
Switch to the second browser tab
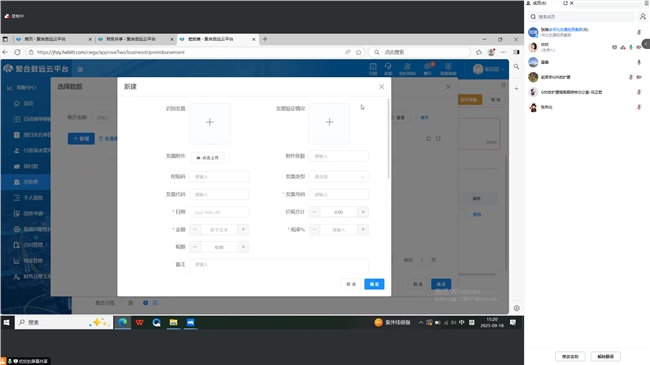pos(135,39)
